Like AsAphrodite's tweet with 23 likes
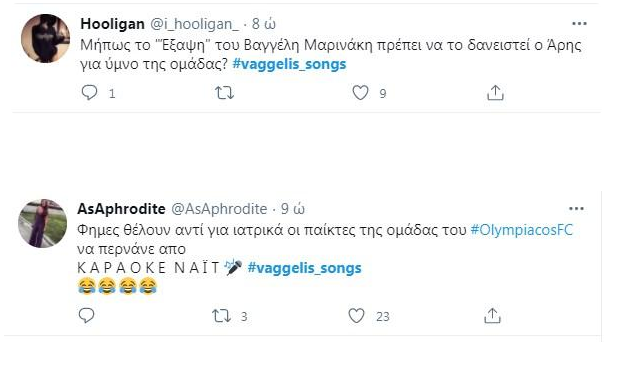The width and height of the screenshot is (618, 374). coord(356,316)
